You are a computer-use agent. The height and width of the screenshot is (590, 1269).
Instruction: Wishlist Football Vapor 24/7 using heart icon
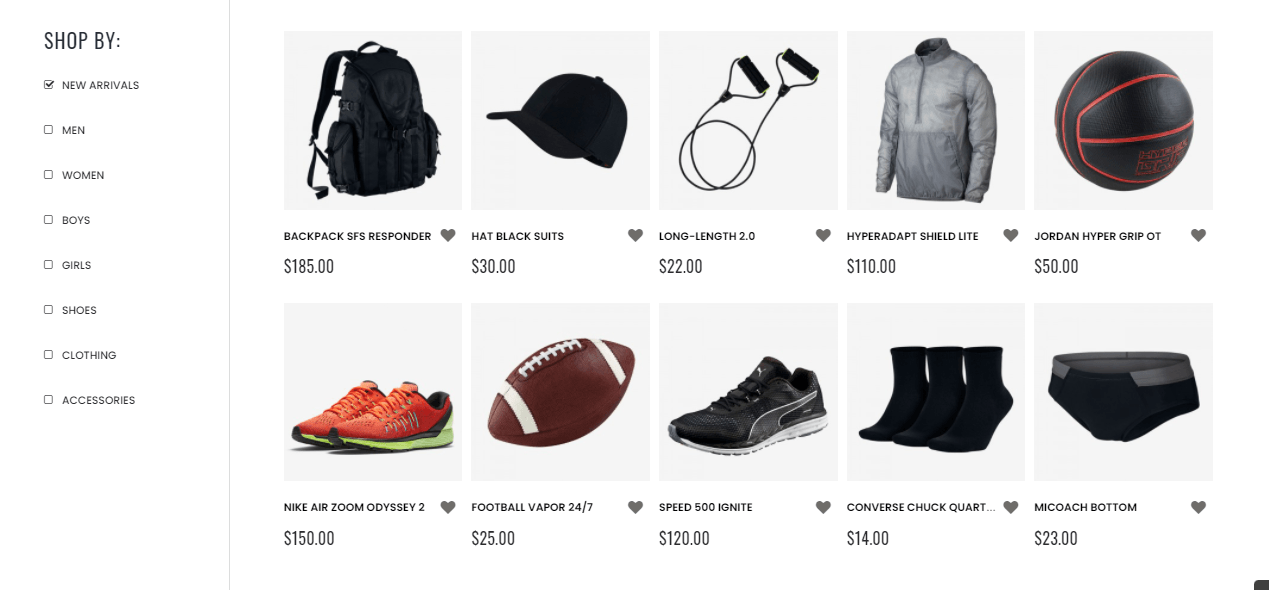635,508
